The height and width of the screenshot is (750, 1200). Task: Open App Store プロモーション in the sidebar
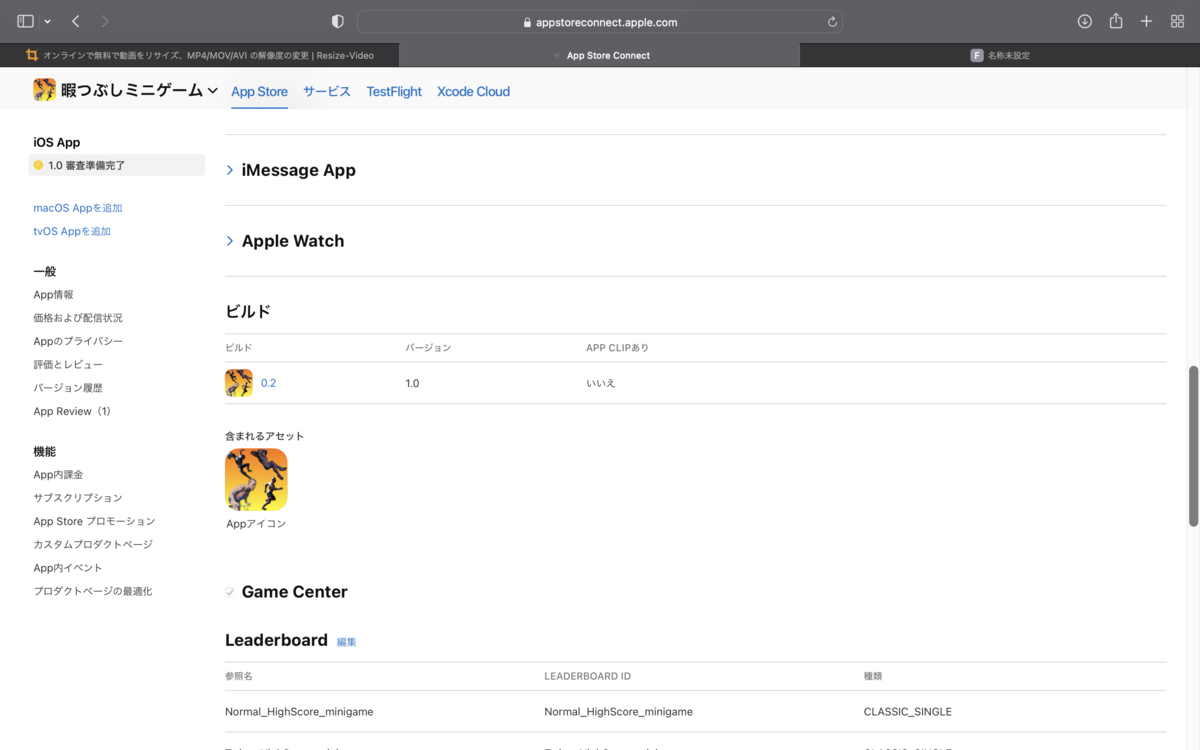(x=94, y=521)
